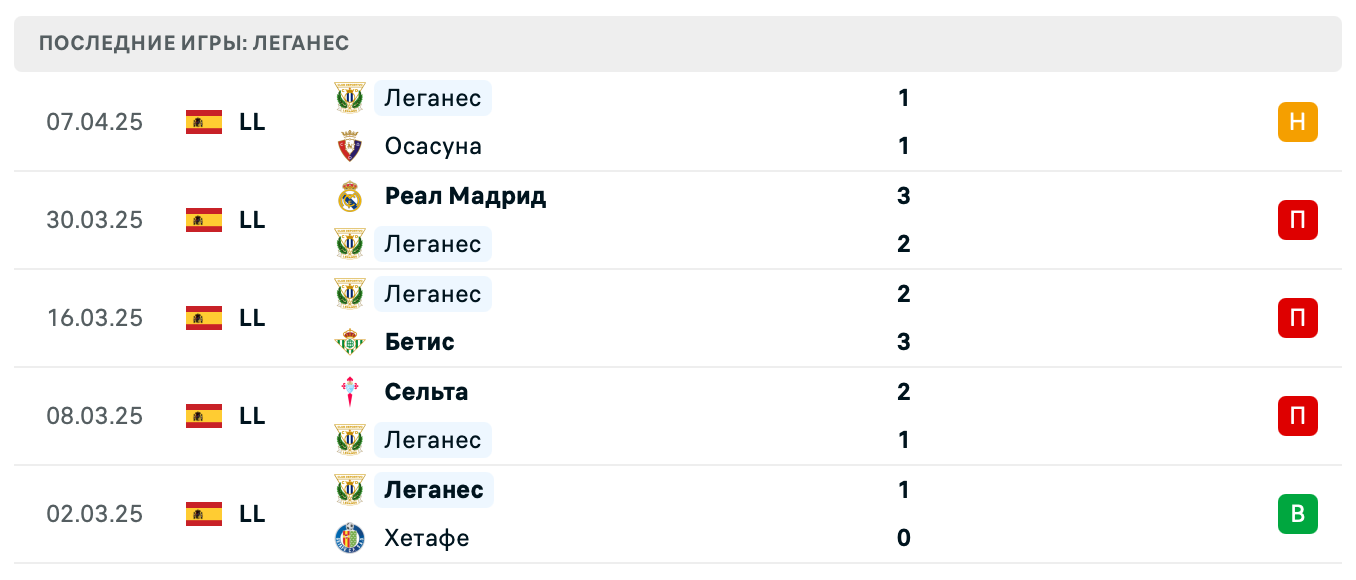Screen dimensions: 1356x580
Task: Click the Betis club crest
Action: click(350, 342)
